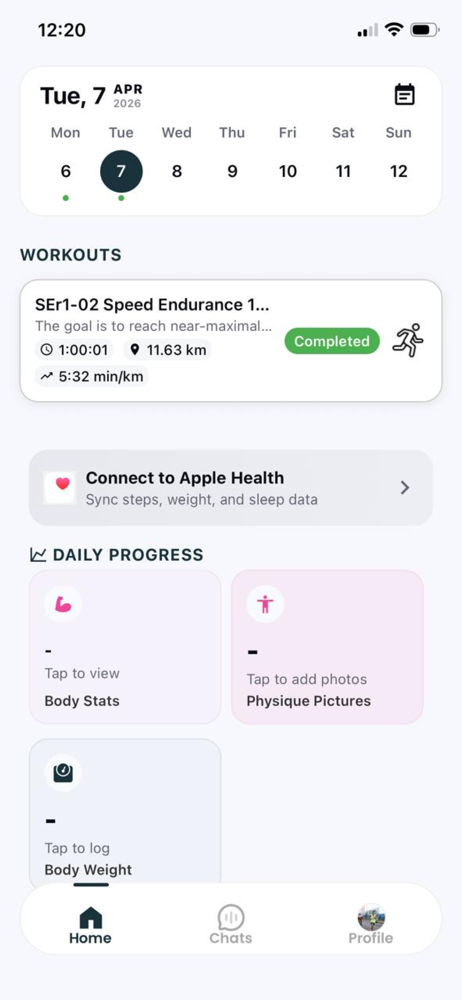The image size is (462, 1000).
Task: Open the Body Stats card
Action: 125,647
